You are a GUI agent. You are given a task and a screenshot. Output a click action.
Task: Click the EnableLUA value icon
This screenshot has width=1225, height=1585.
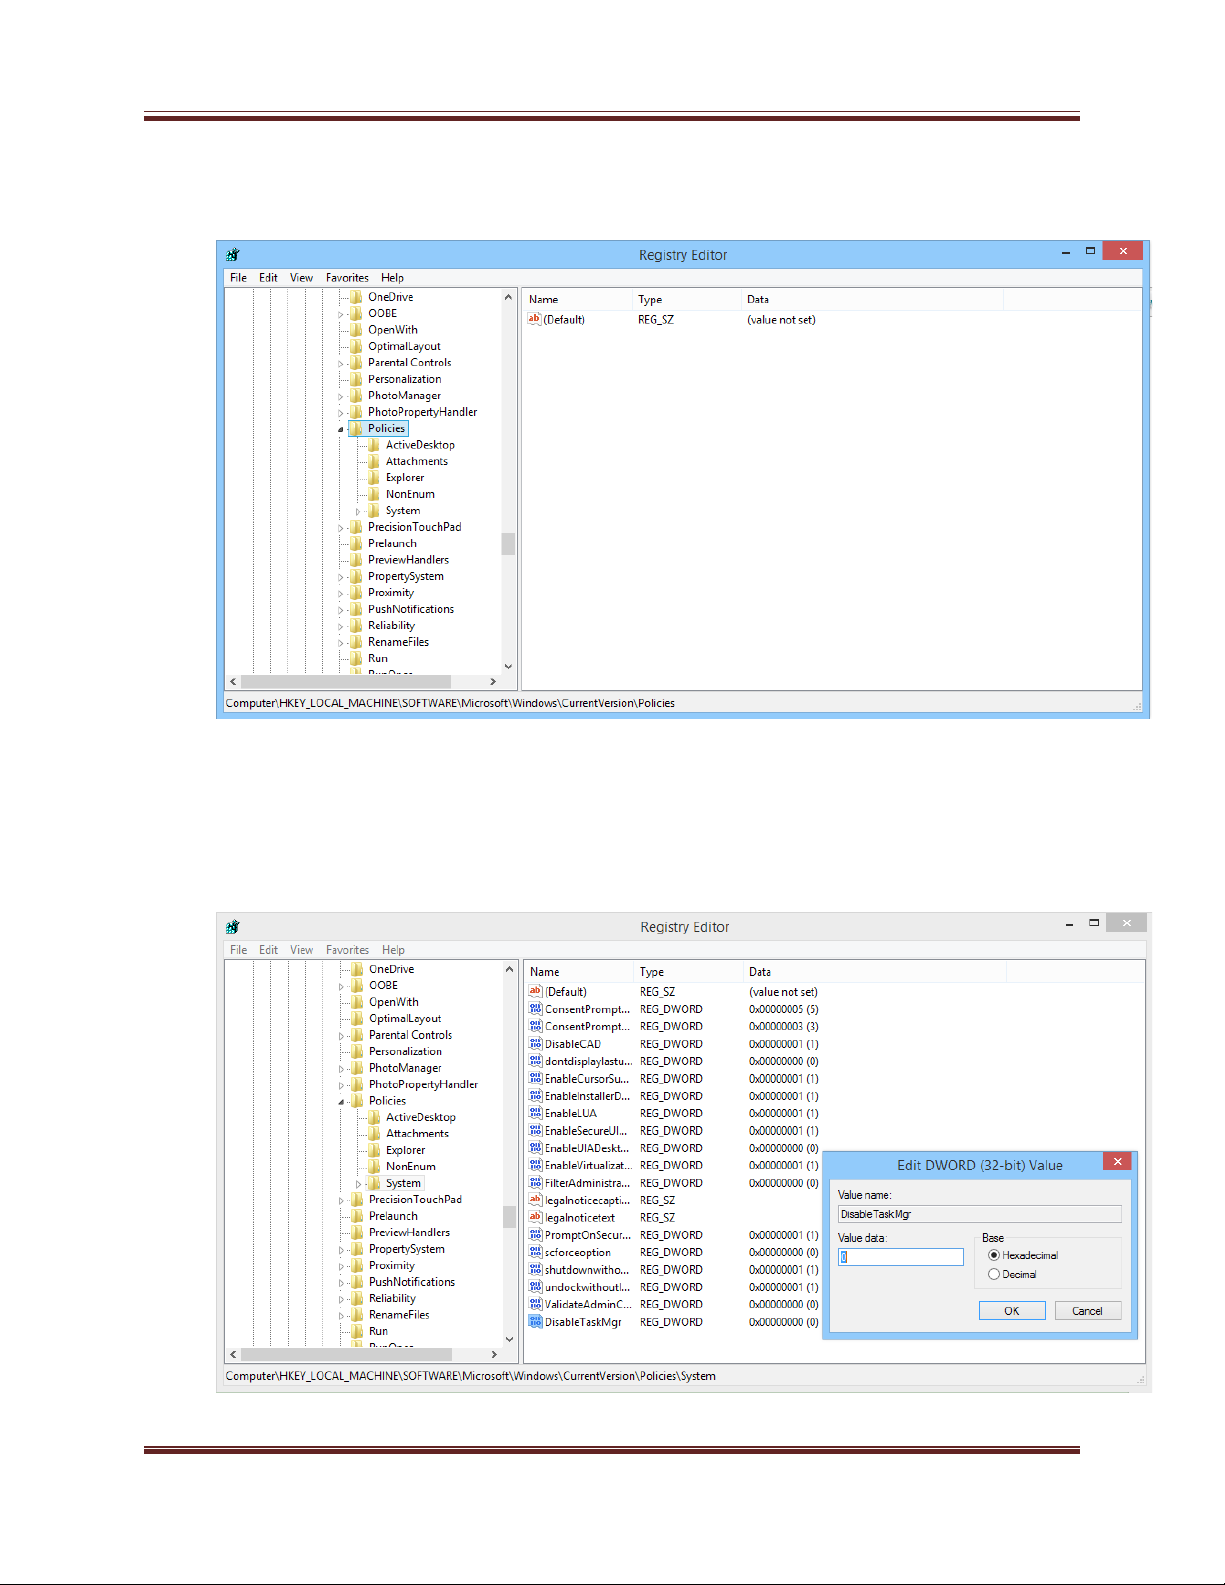coord(535,1113)
